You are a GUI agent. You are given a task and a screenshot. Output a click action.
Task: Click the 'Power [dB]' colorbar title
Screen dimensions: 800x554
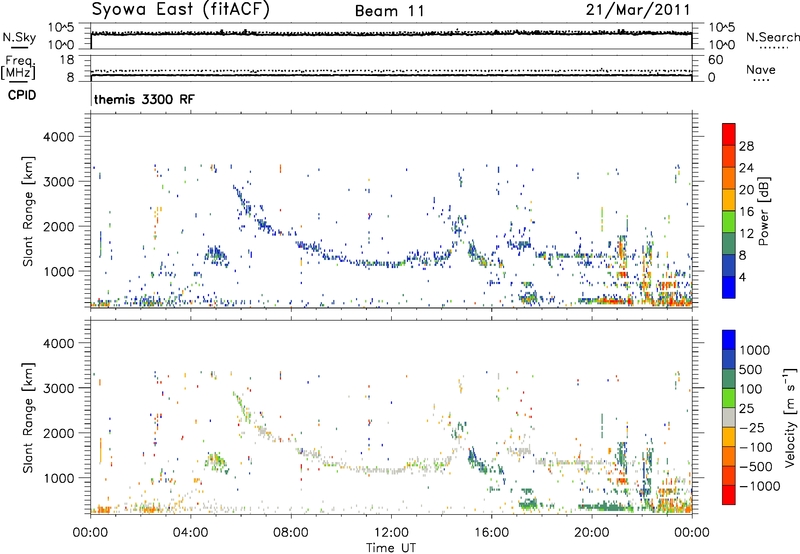coord(763,211)
